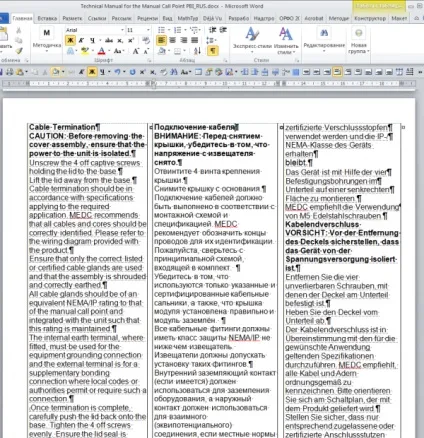This screenshot has width=424, height=438.
Task: Open the Font group dialog launcher
Action: click(x=149, y=60)
